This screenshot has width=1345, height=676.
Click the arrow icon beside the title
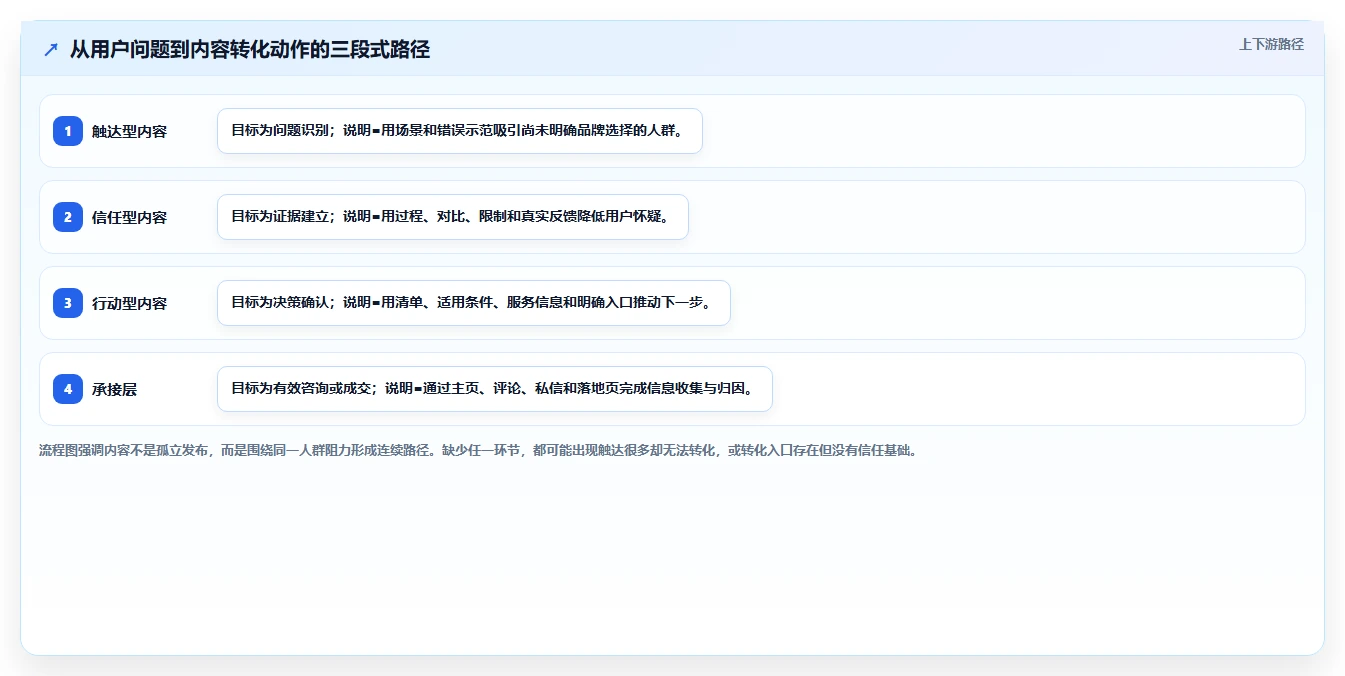[x=50, y=50]
